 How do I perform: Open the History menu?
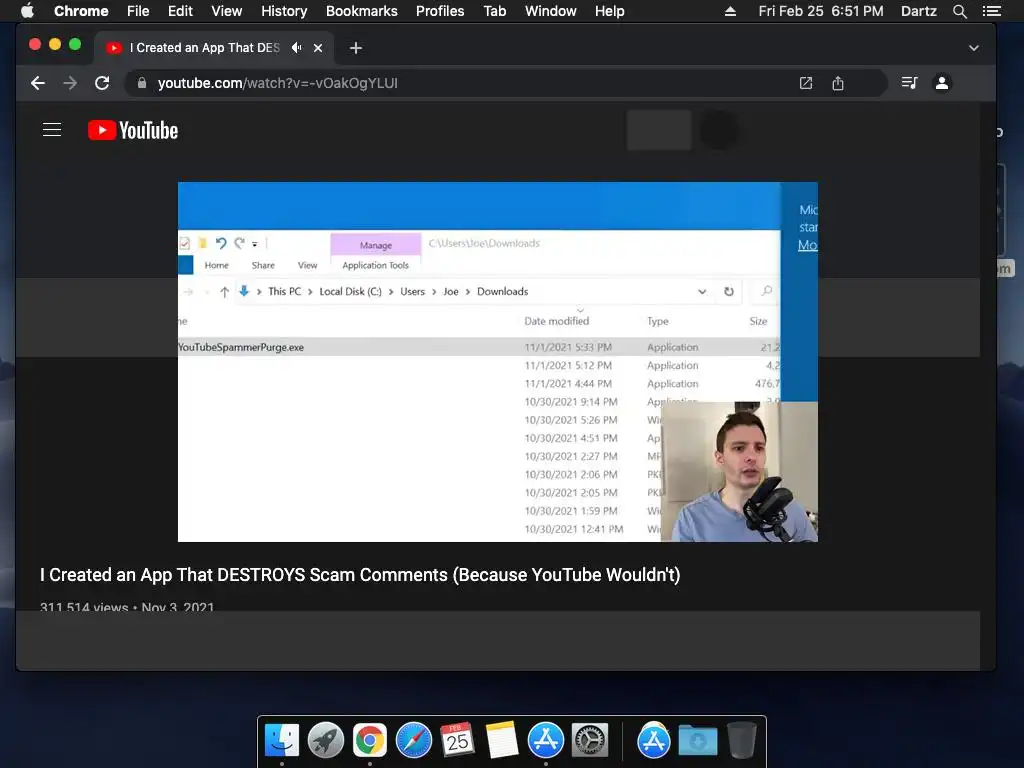coord(284,11)
